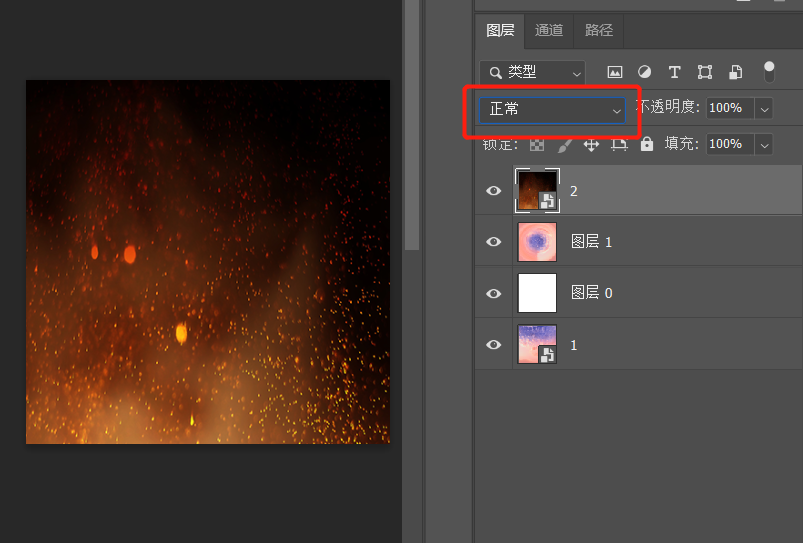The height and width of the screenshot is (543, 803).
Task: Filter layers by pixel layer type
Action: 615,72
